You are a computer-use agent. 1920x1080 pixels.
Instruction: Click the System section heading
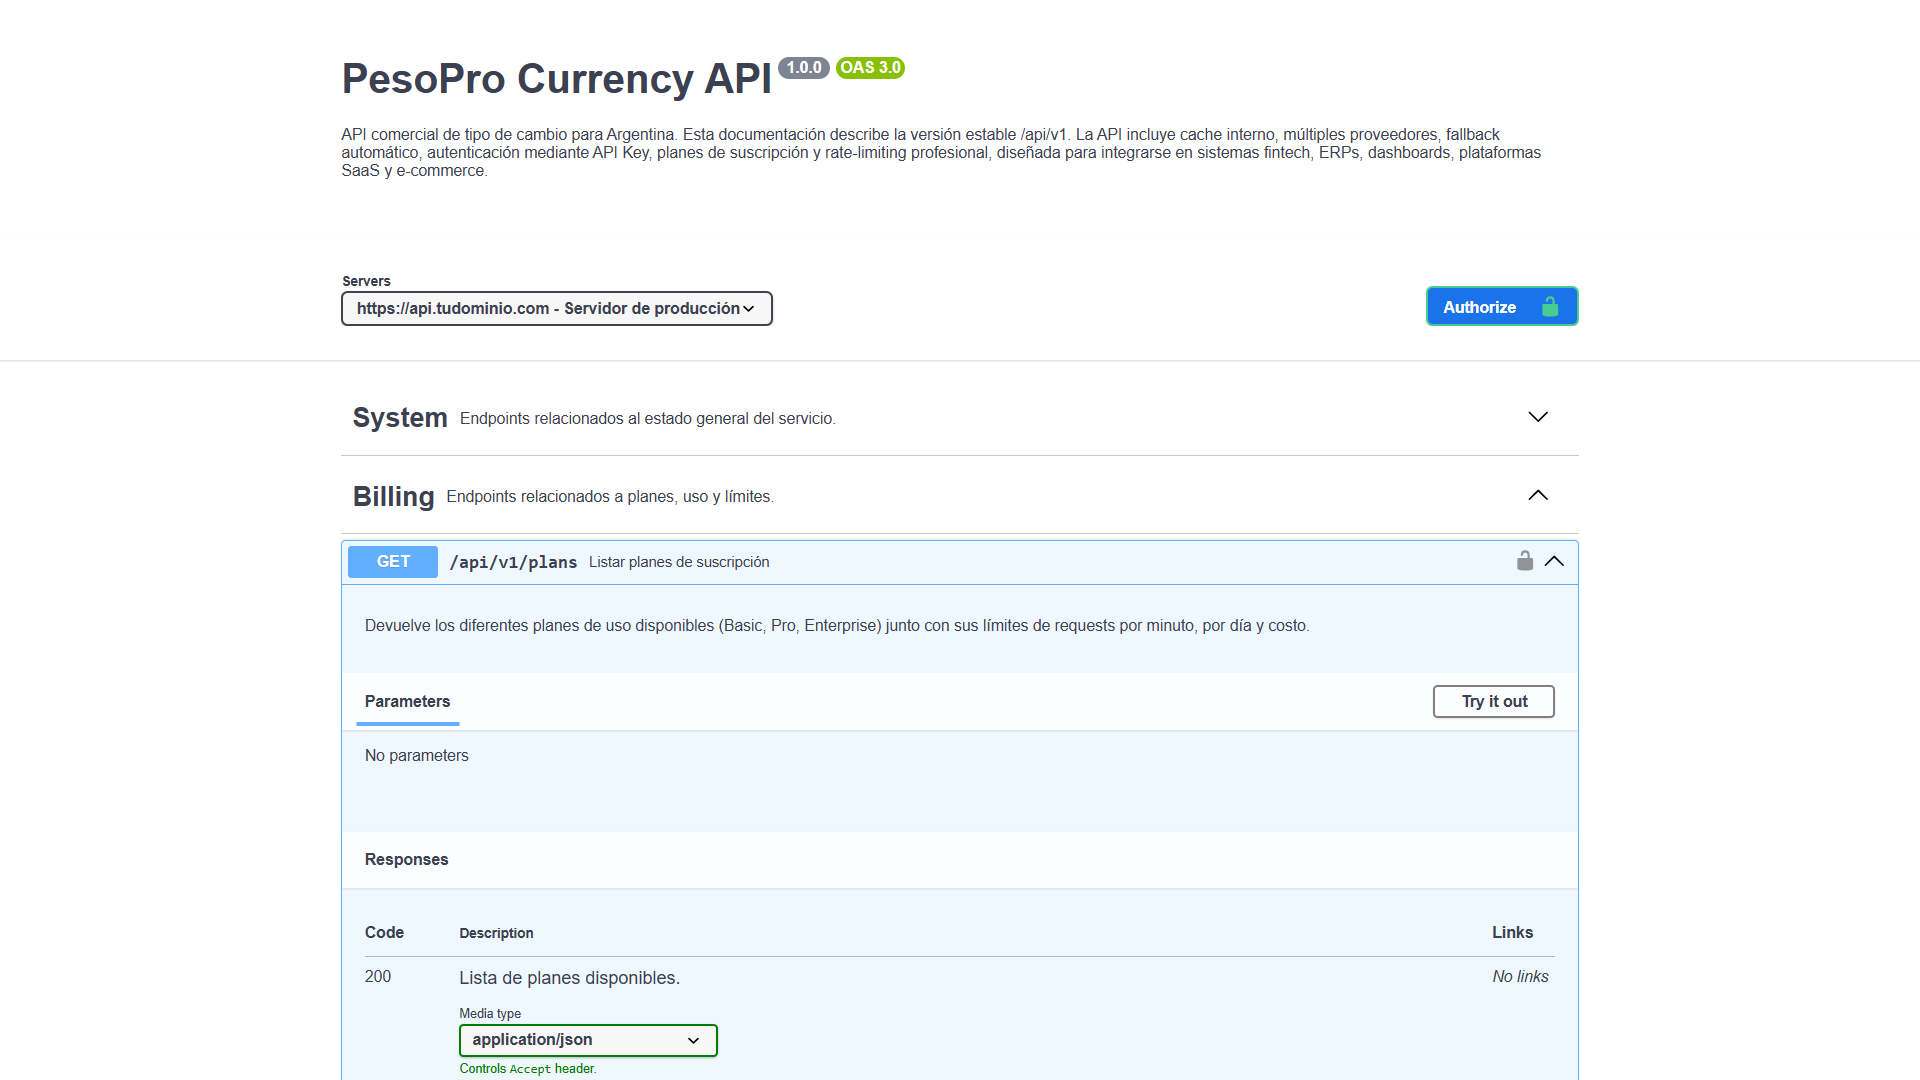click(x=400, y=418)
